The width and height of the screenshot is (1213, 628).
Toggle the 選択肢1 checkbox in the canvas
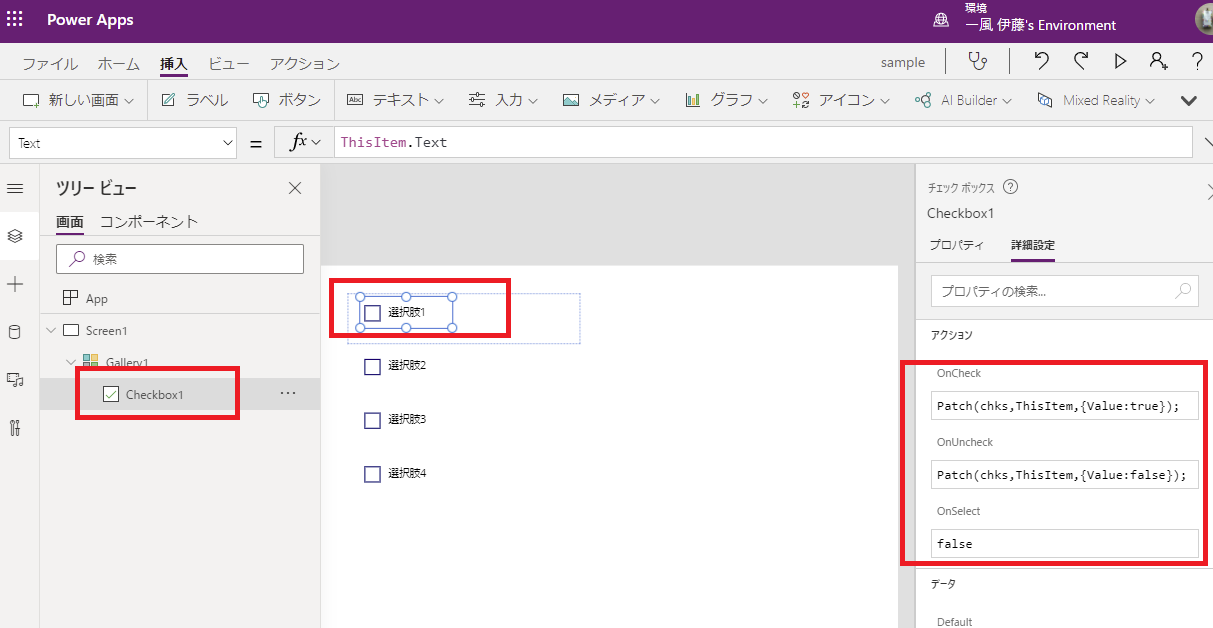[374, 312]
